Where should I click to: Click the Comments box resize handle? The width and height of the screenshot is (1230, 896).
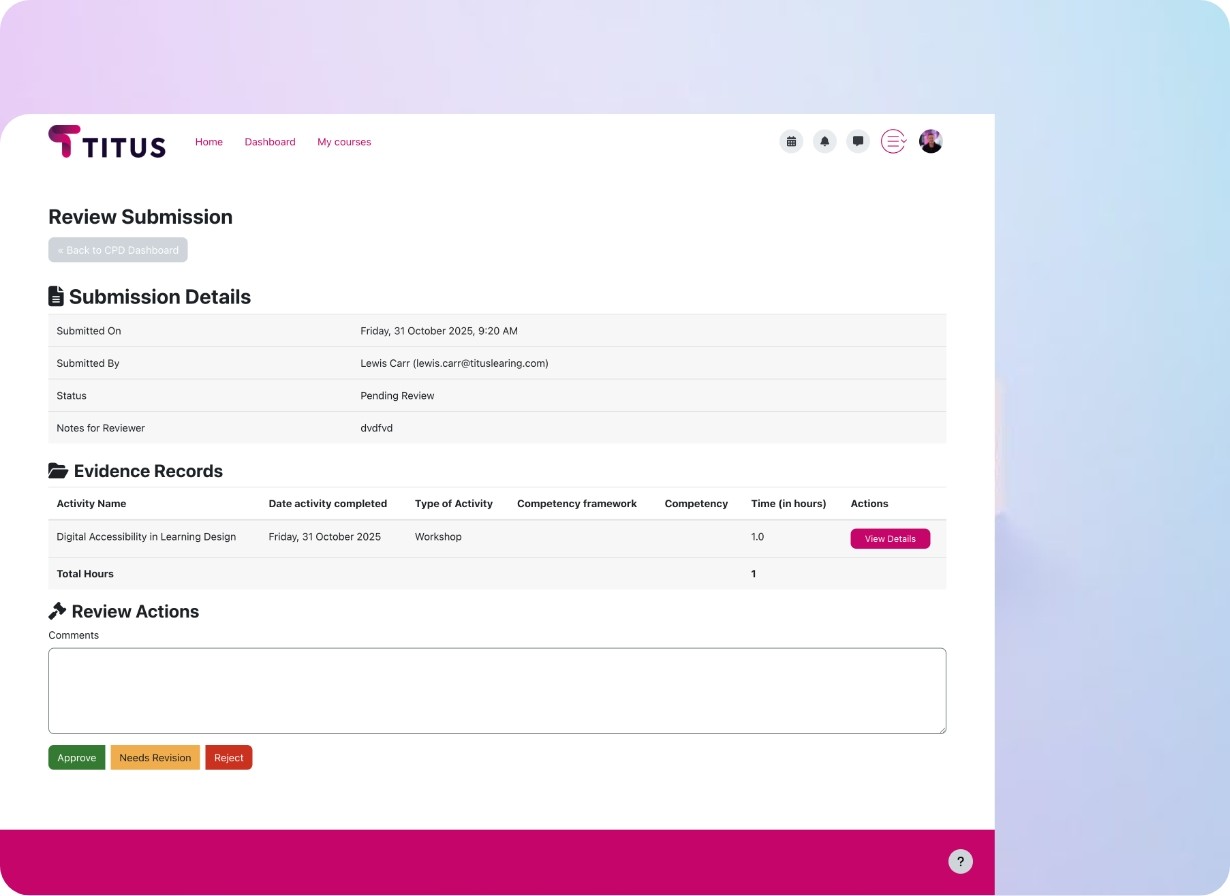coord(941,729)
